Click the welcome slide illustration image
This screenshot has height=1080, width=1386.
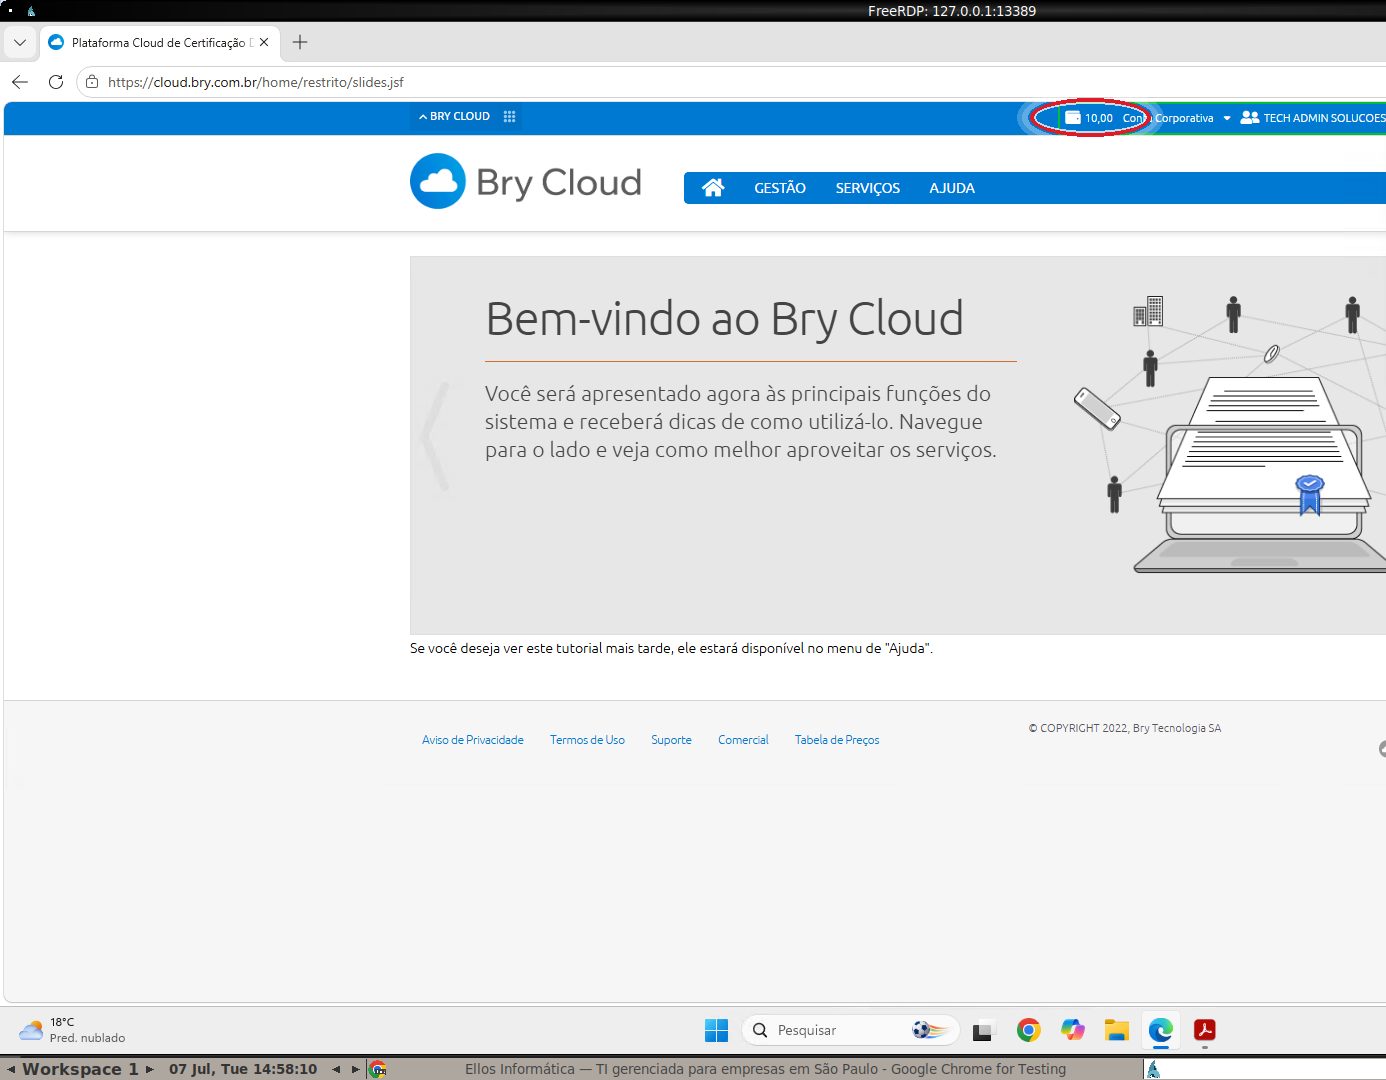coord(1228,434)
